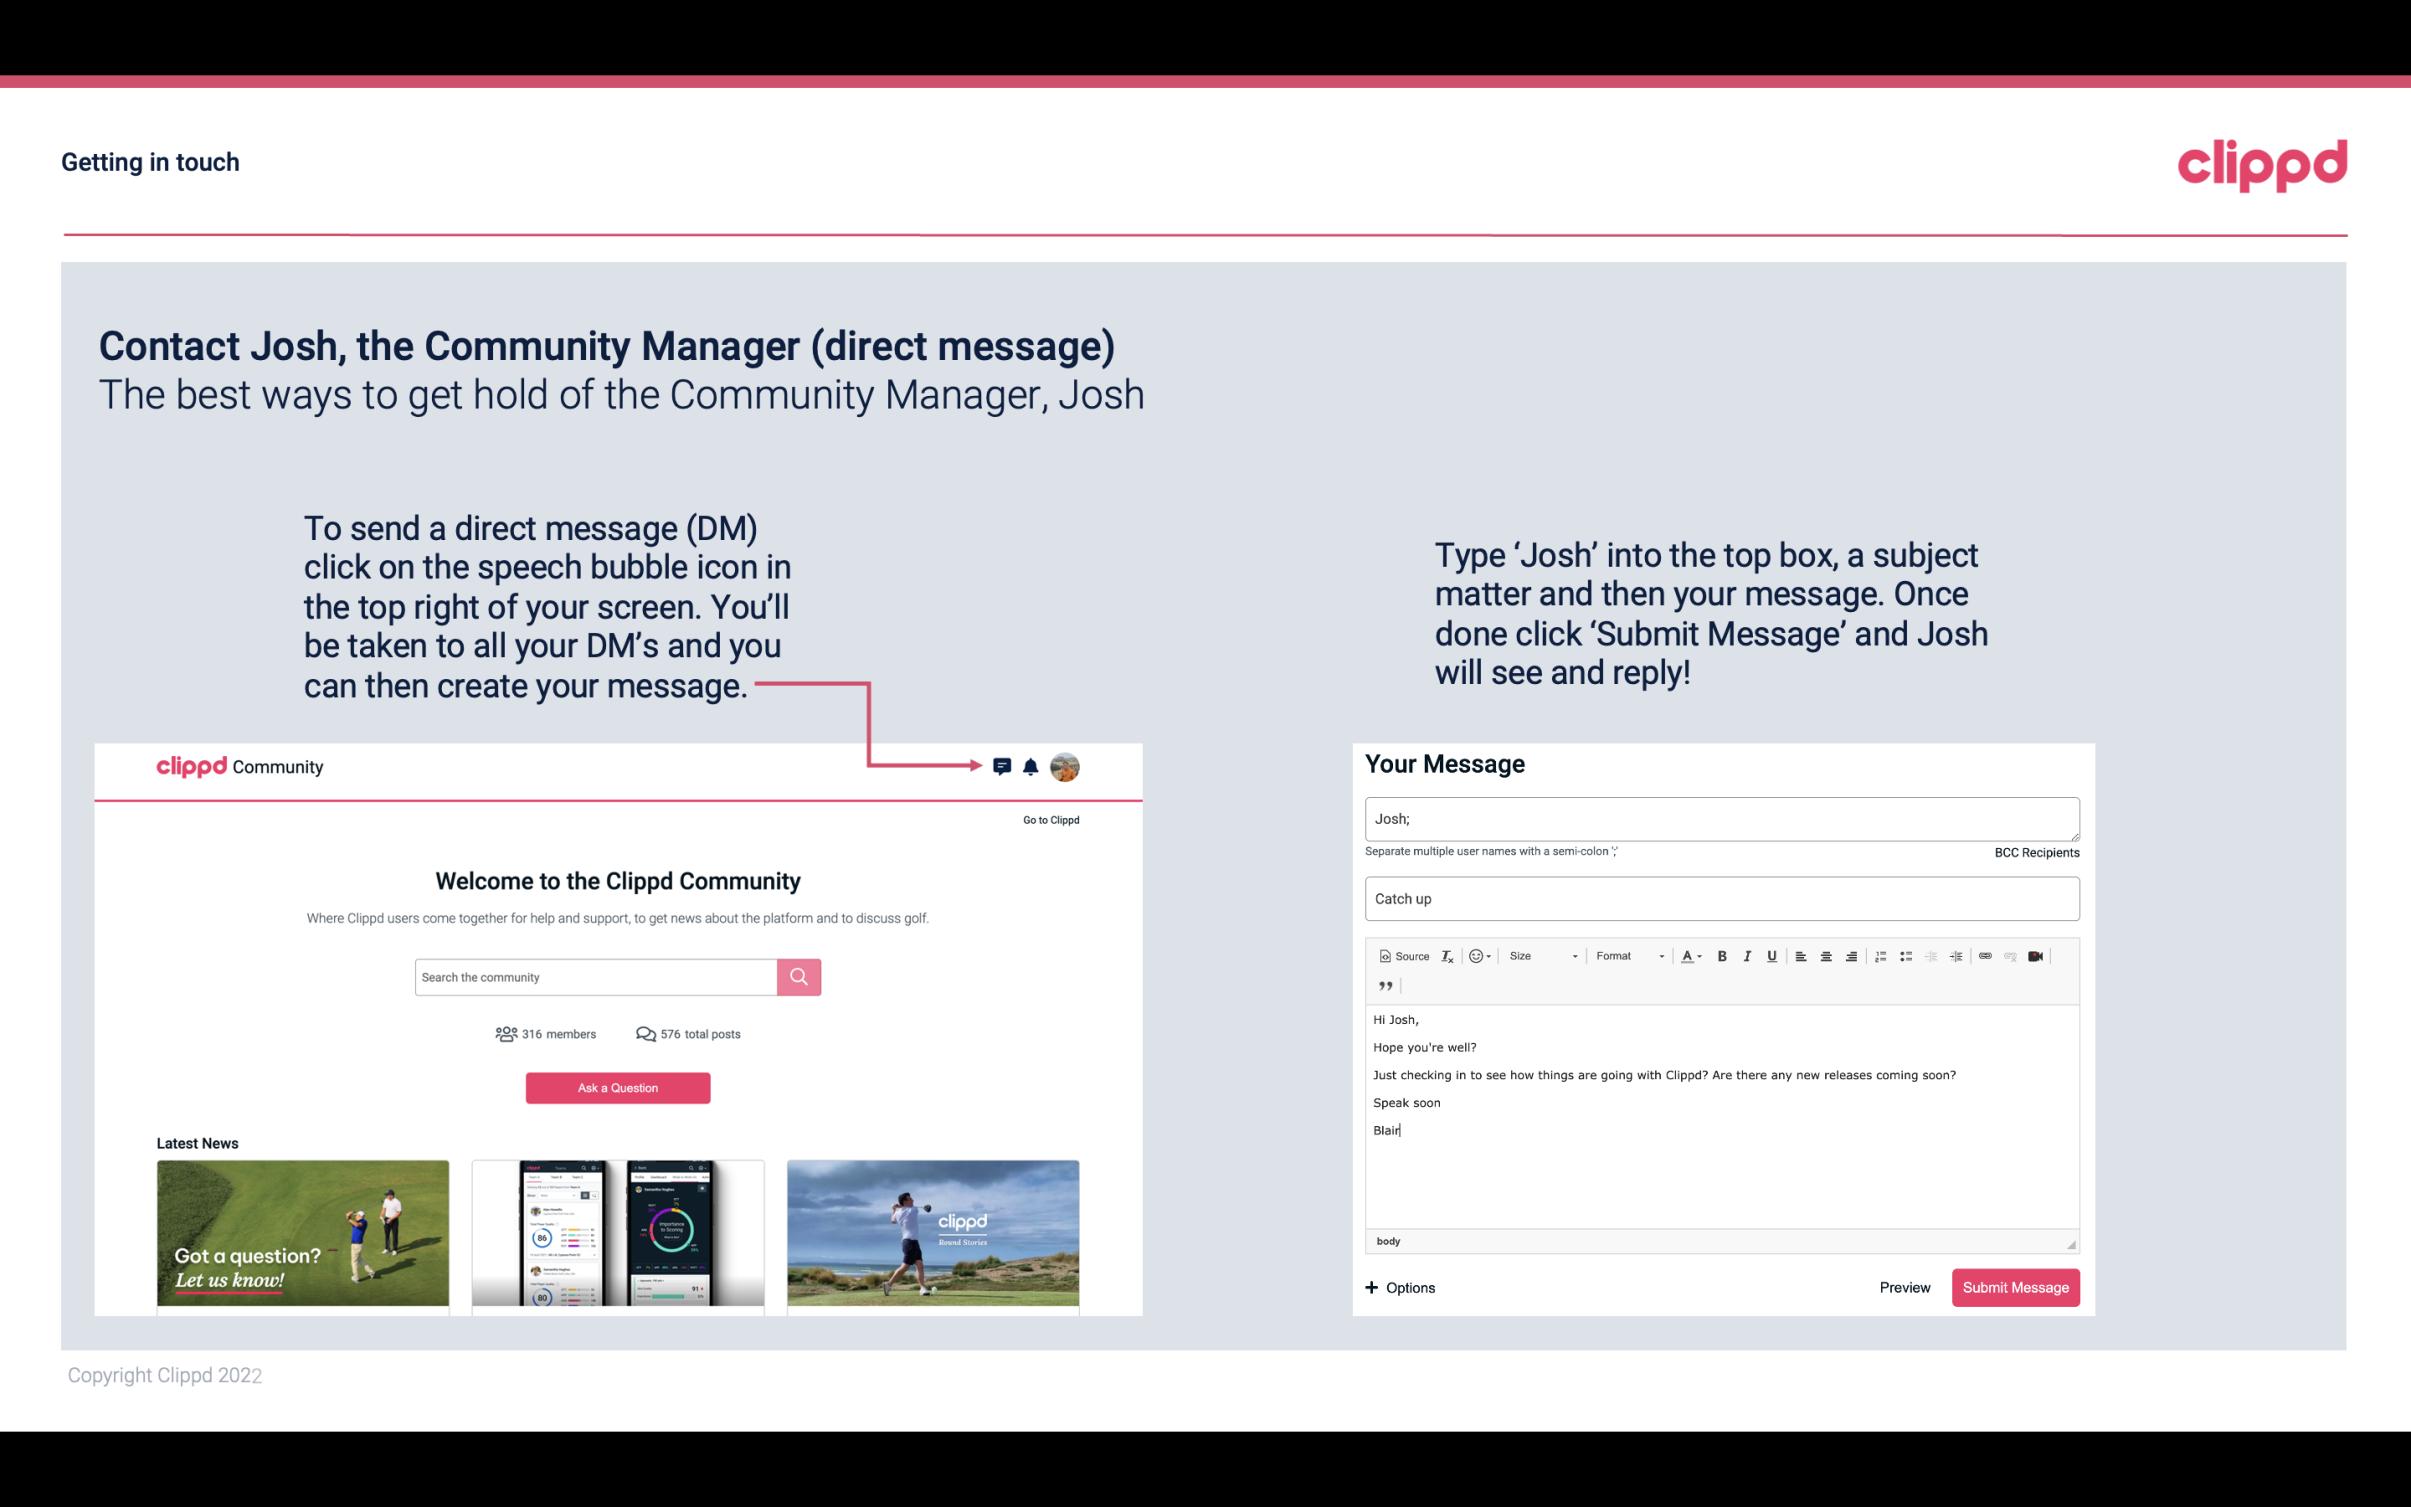Expand the Options section

click(x=1399, y=1287)
